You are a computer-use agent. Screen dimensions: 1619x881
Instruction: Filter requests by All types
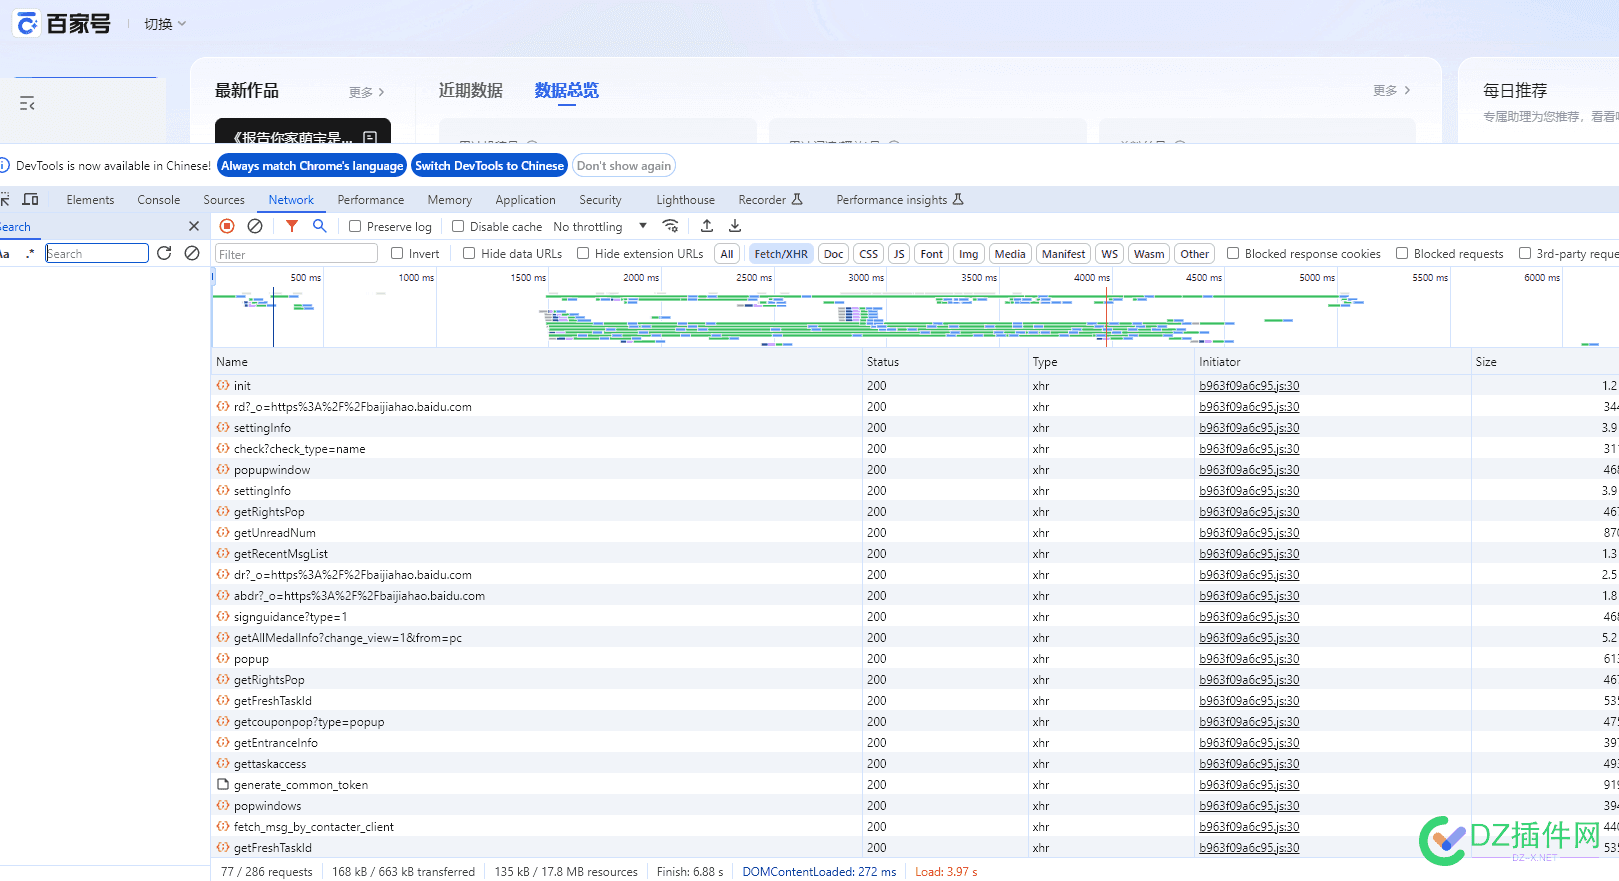coord(727,253)
